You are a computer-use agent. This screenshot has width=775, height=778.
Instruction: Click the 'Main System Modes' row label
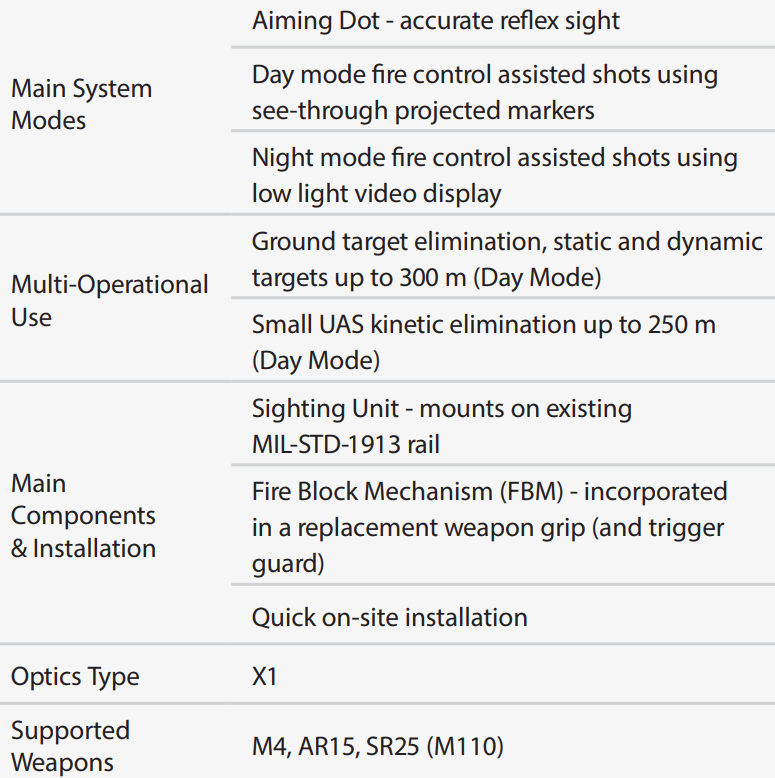tap(81, 104)
